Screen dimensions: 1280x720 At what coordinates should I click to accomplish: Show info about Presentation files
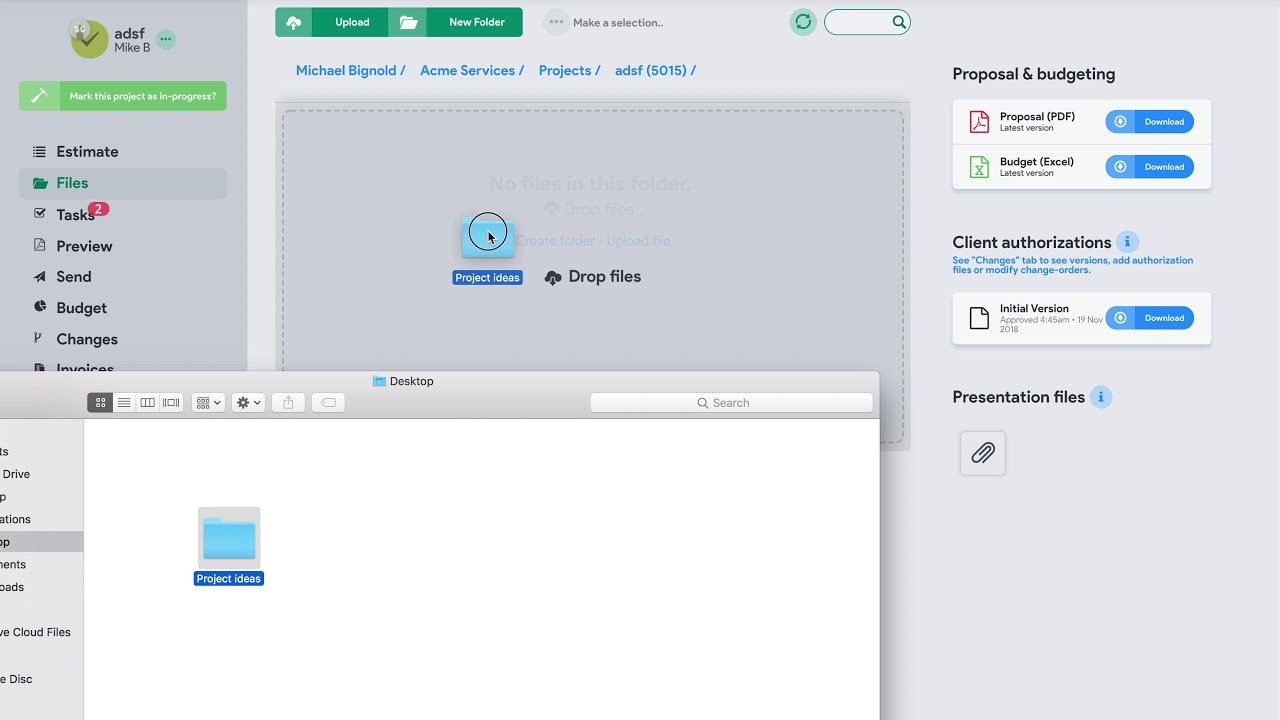pos(1100,397)
